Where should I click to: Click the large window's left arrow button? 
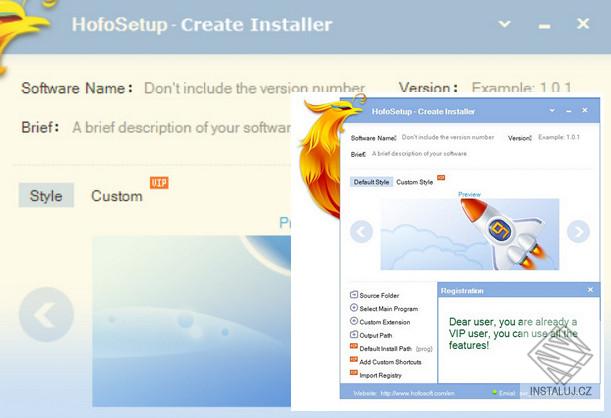pos(46,314)
